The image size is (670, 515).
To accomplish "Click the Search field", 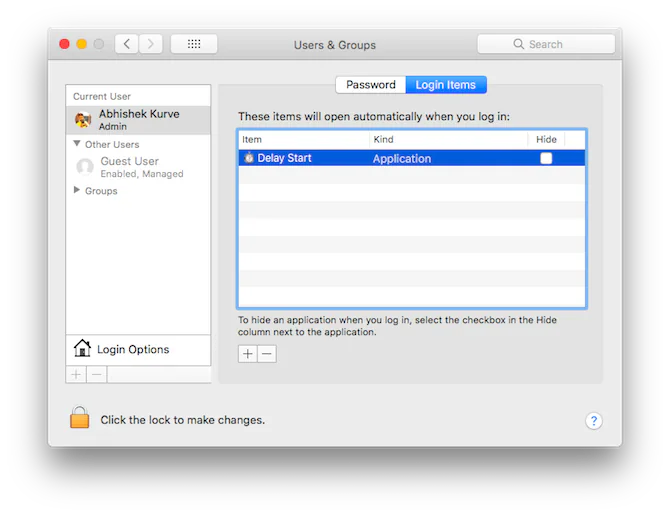I will [546, 44].
